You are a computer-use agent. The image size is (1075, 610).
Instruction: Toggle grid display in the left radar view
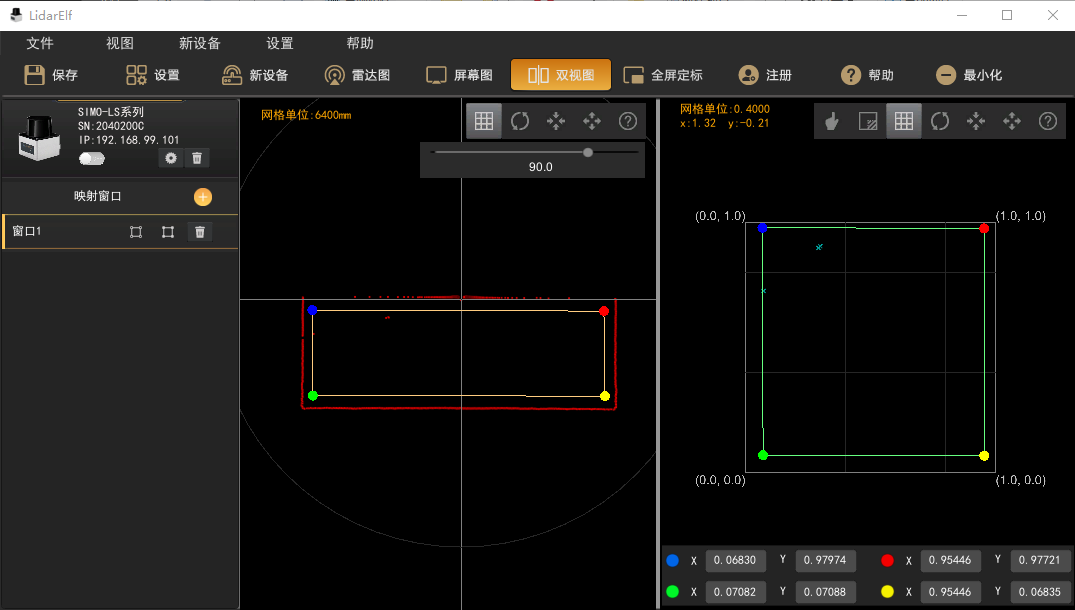click(x=484, y=121)
